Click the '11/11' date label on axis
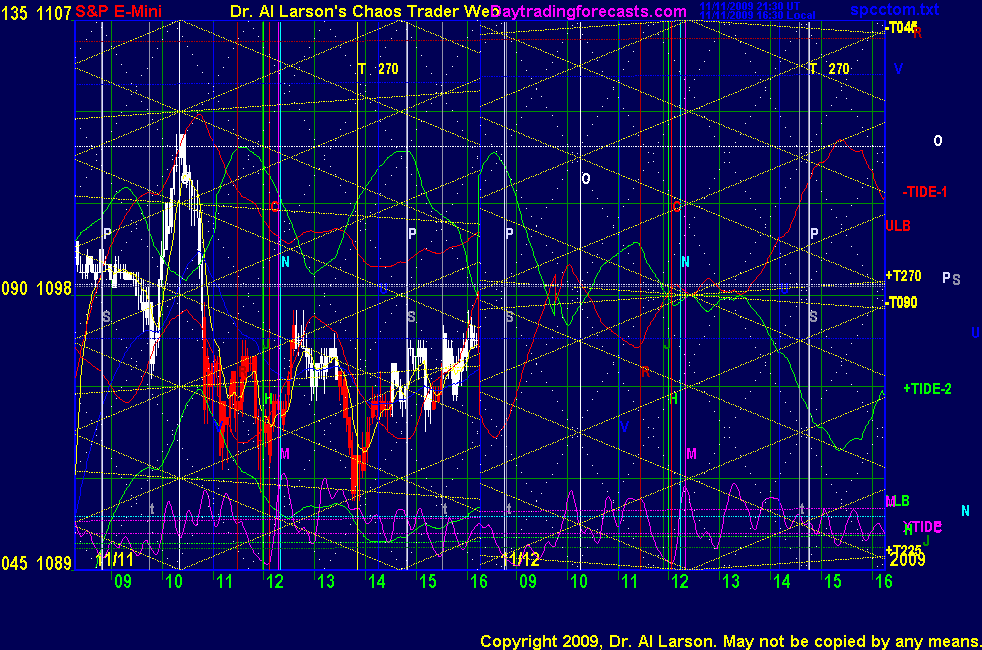Viewport: 982px width, 650px height. point(115,559)
